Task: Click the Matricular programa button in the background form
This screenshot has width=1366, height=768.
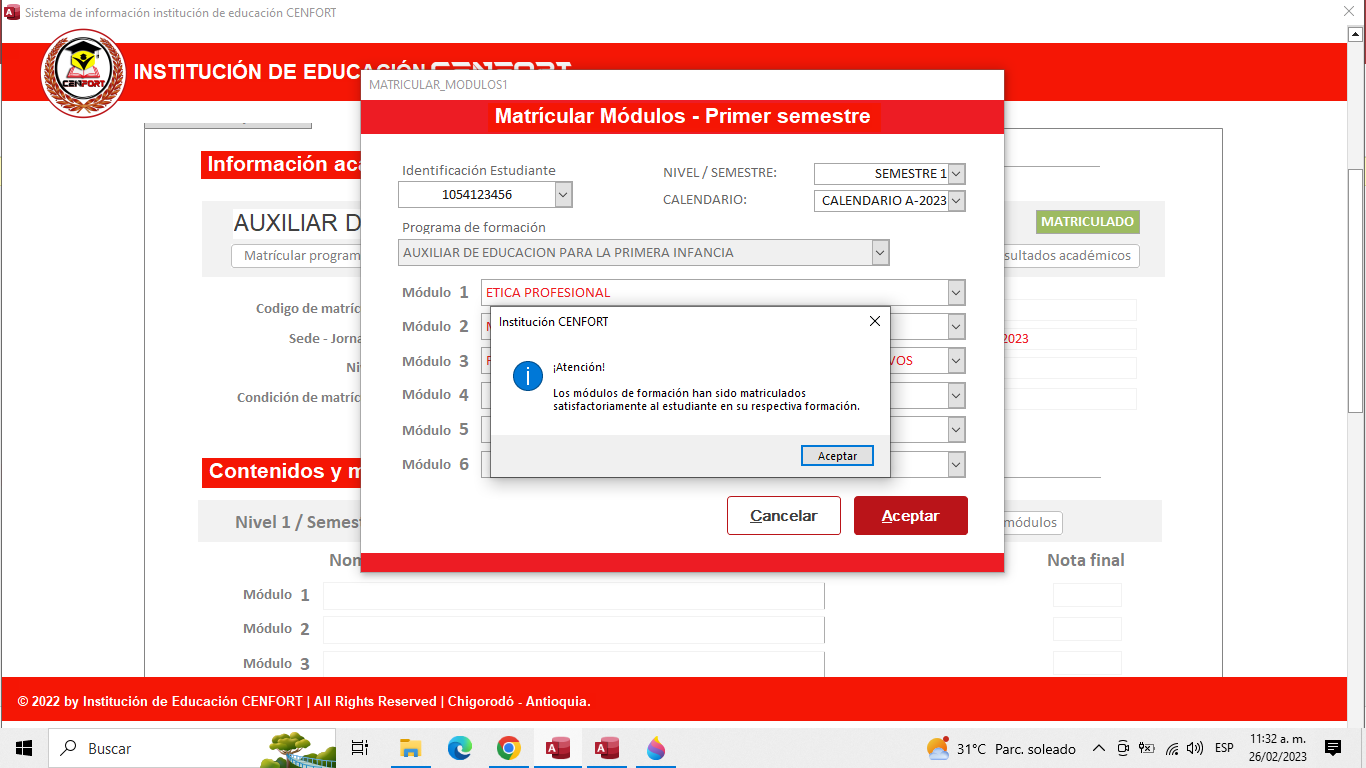Action: click(297, 256)
